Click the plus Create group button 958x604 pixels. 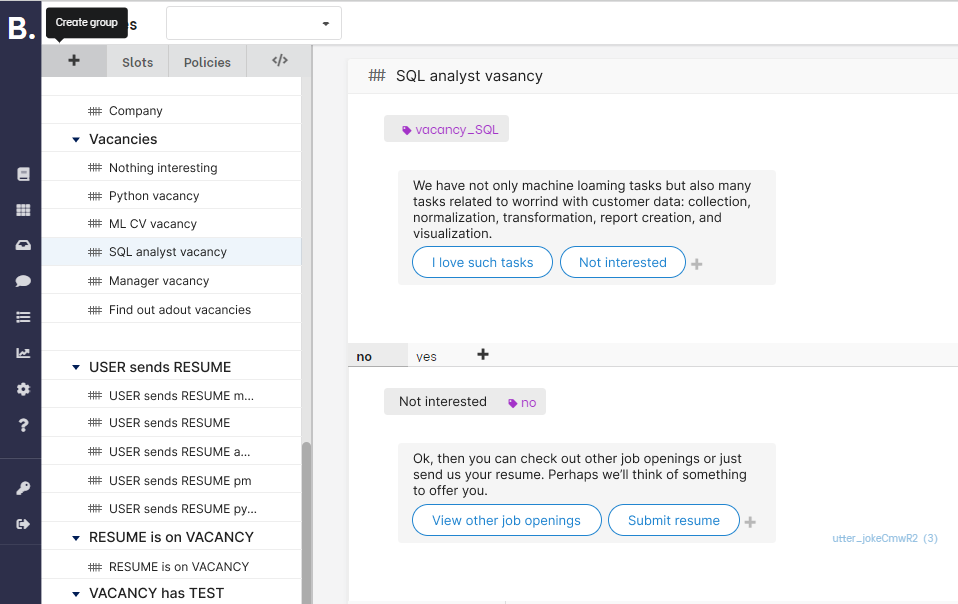[74, 60]
